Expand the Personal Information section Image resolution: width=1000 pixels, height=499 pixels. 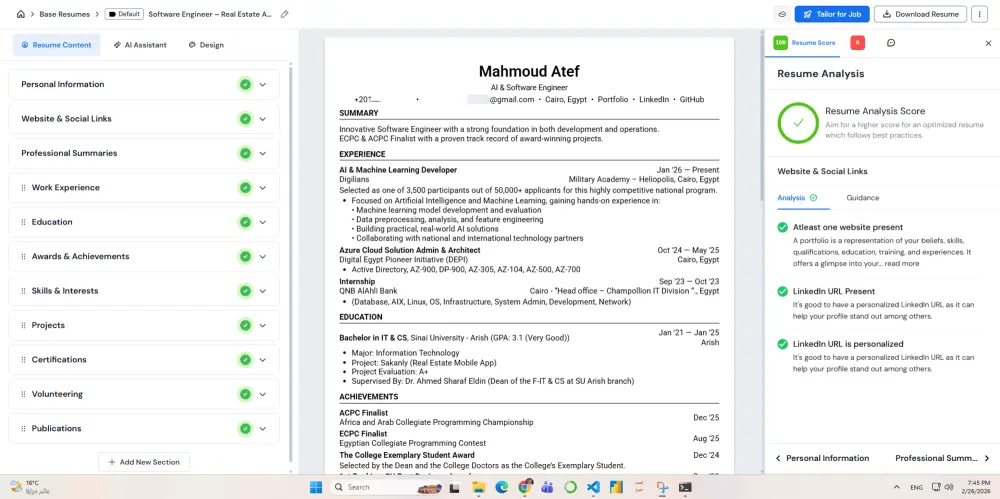pos(263,84)
